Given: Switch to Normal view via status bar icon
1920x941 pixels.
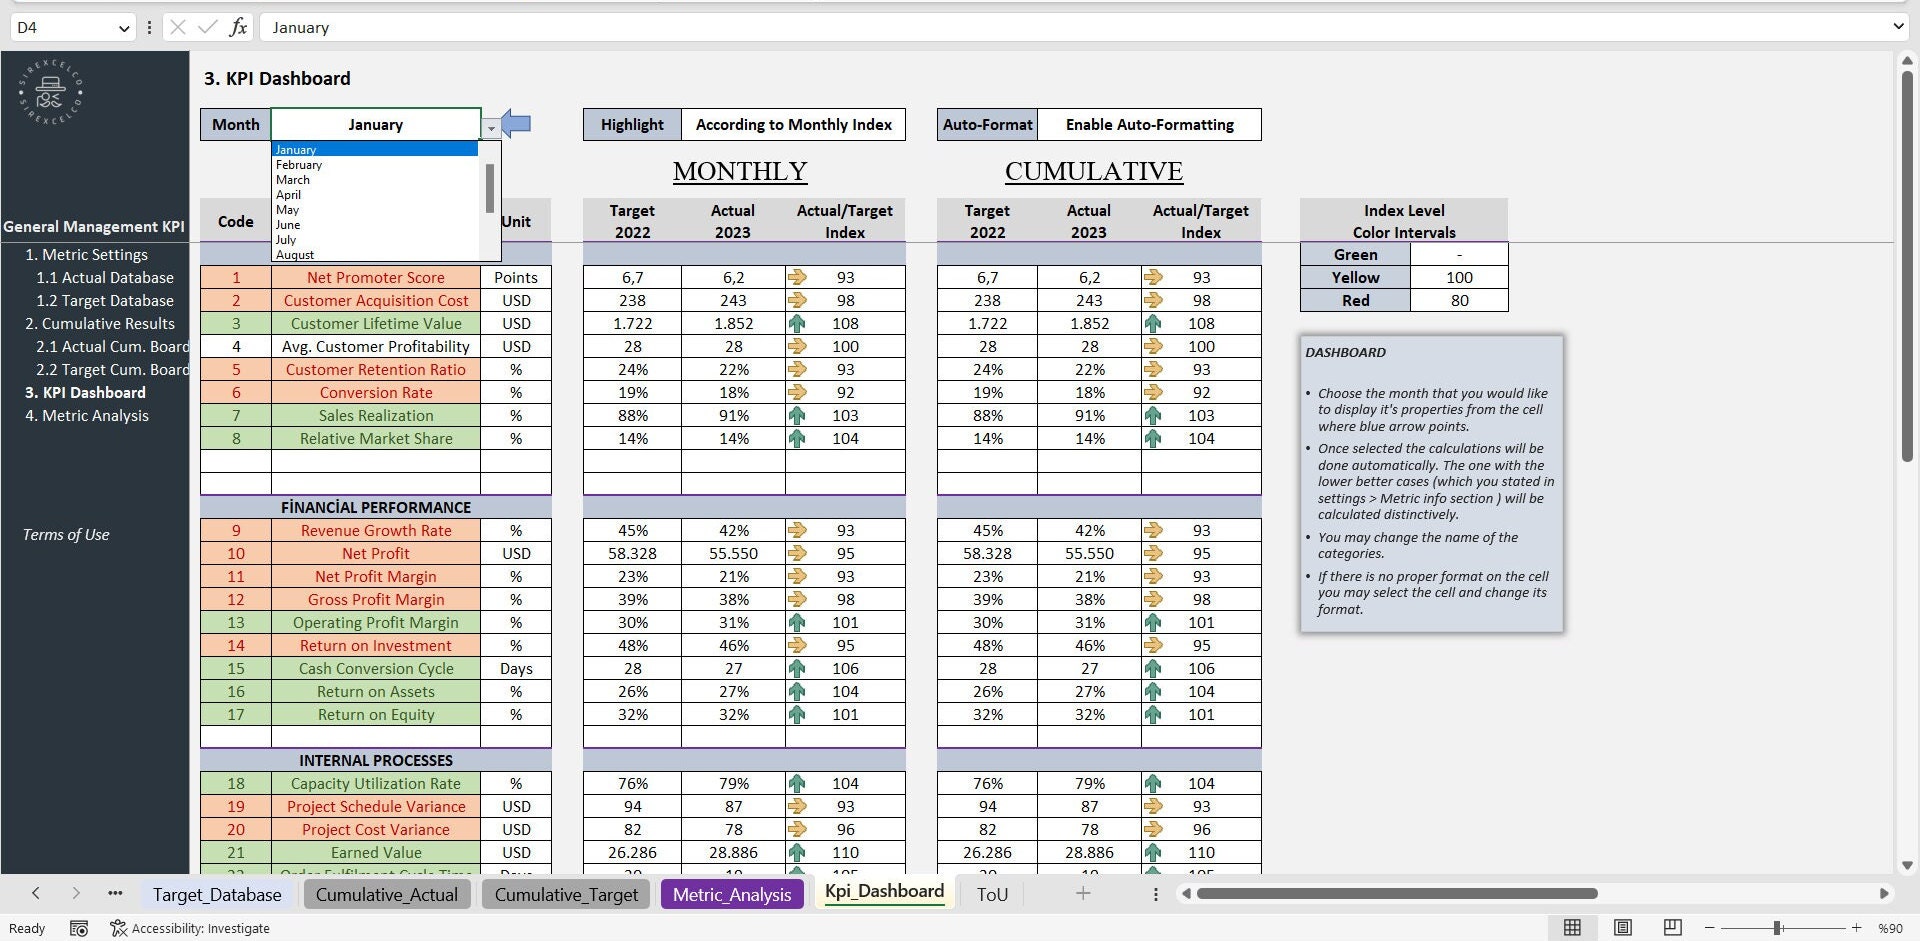Looking at the screenshot, I should point(1572,927).
